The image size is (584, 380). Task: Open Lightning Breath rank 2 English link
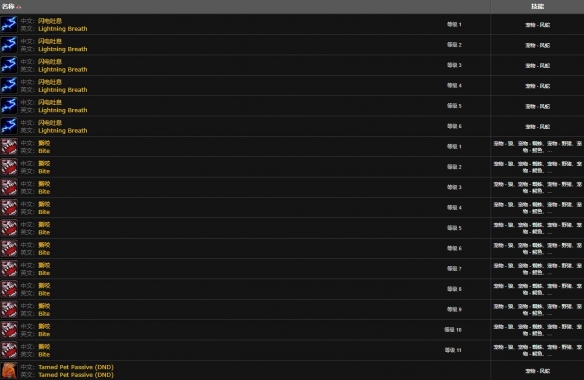(x=63, y=49)
